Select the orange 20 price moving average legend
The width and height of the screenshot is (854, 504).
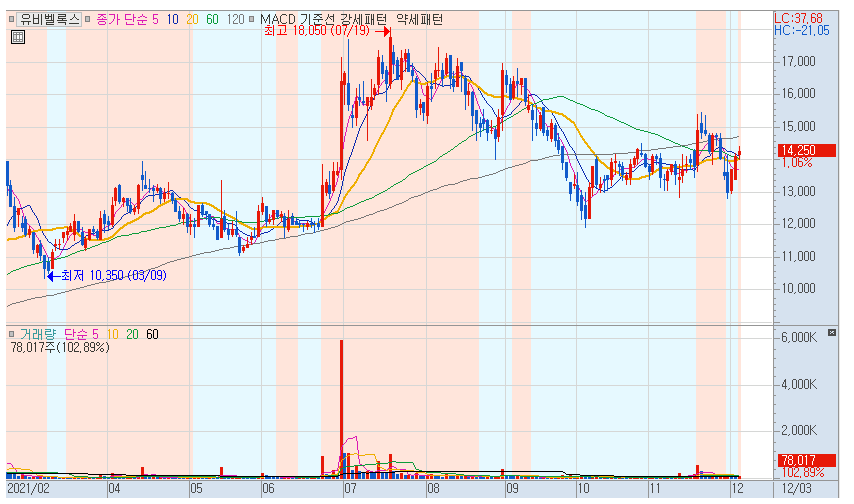point(192,20)
